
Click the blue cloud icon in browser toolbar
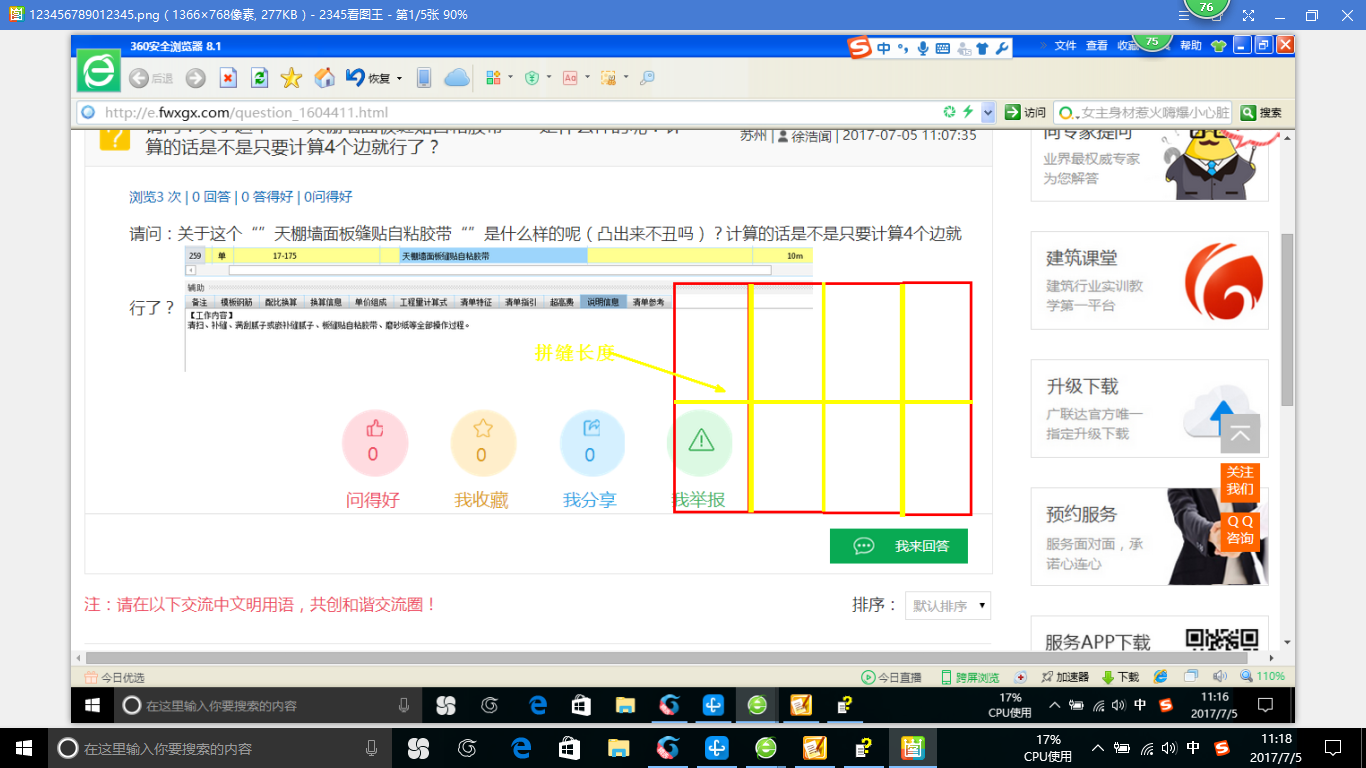tap(456, 78)
